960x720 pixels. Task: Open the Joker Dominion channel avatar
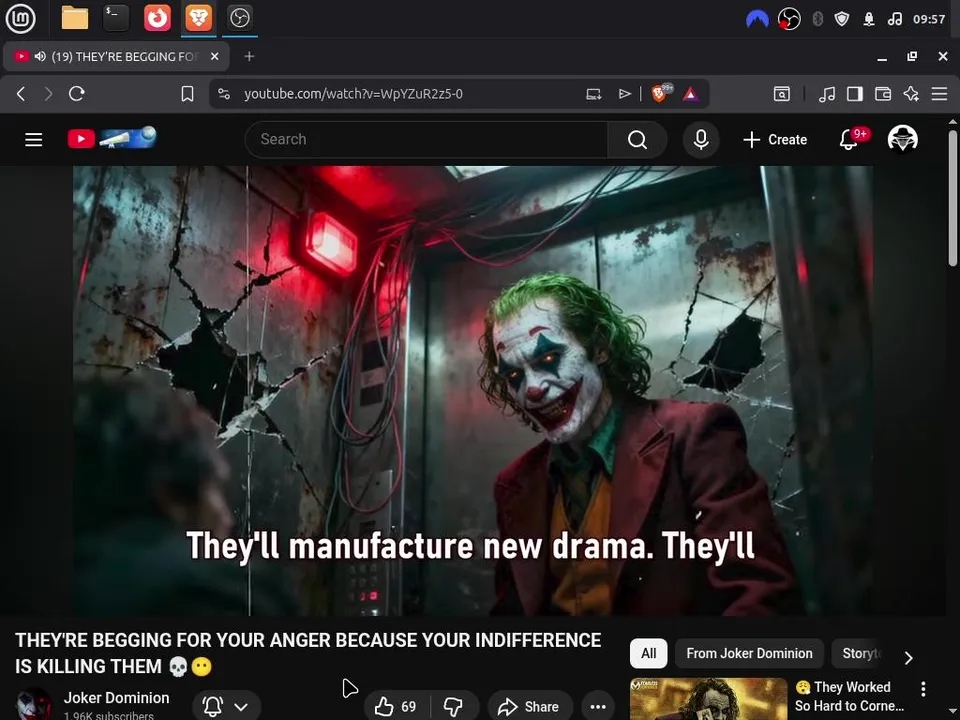[33, 704]
